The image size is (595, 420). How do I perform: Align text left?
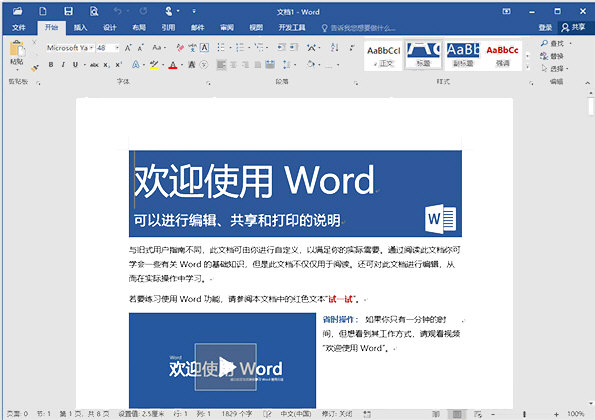[x=221, y=65]
